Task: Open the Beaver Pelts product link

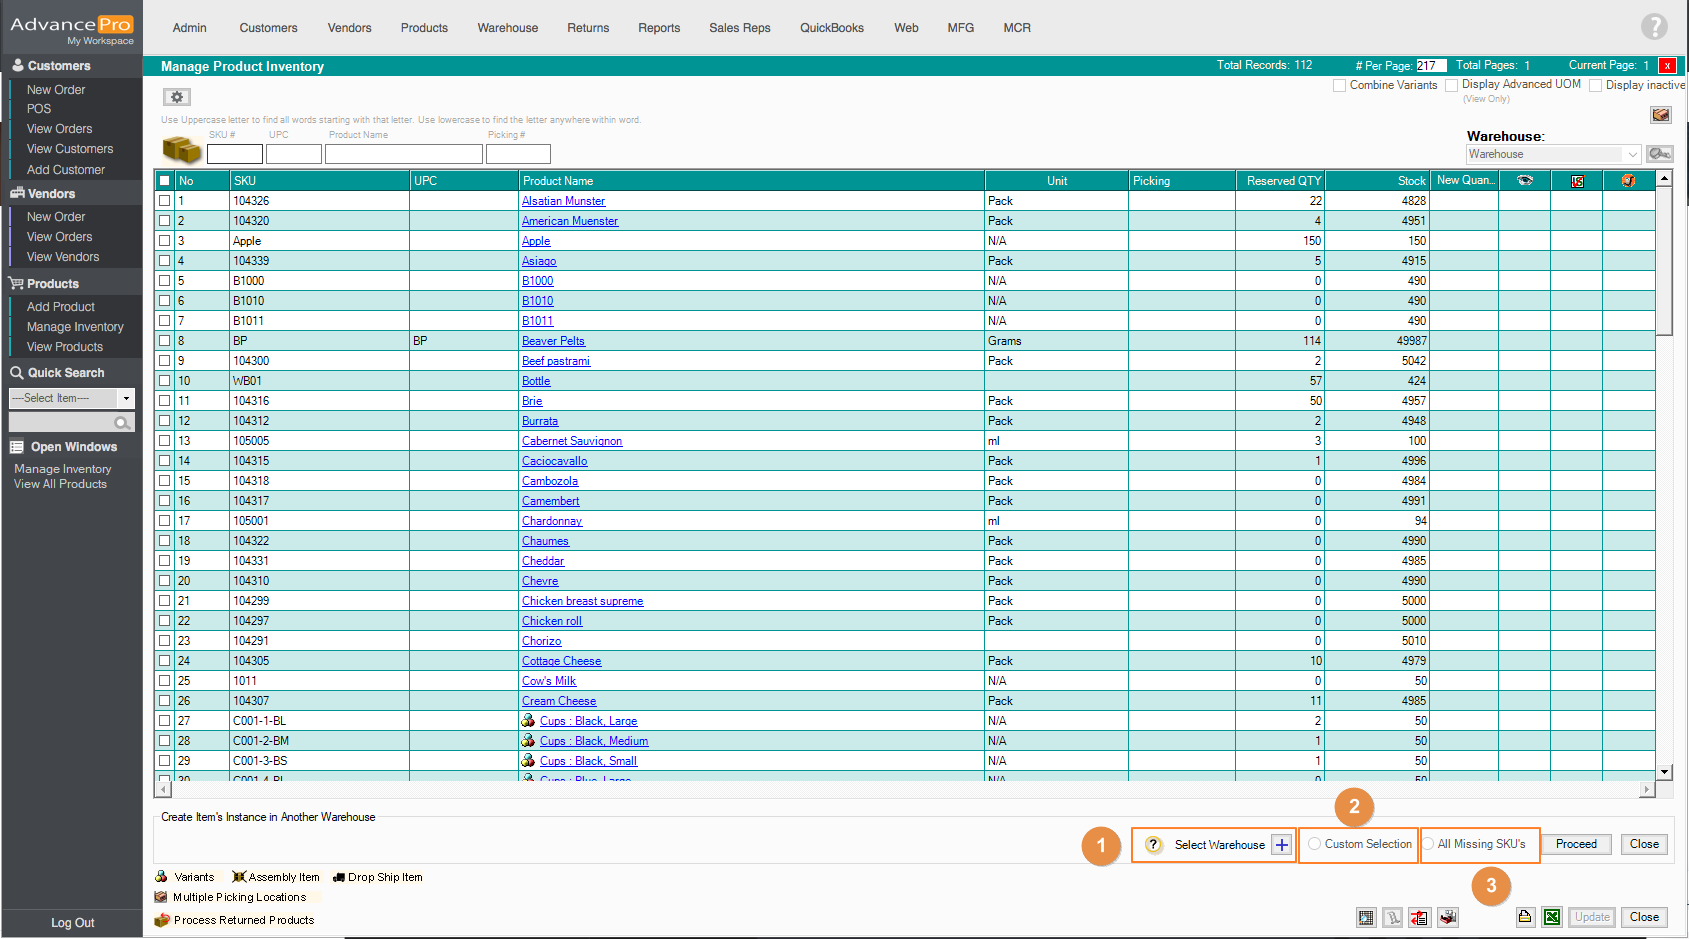Action: tap(553, 341)
